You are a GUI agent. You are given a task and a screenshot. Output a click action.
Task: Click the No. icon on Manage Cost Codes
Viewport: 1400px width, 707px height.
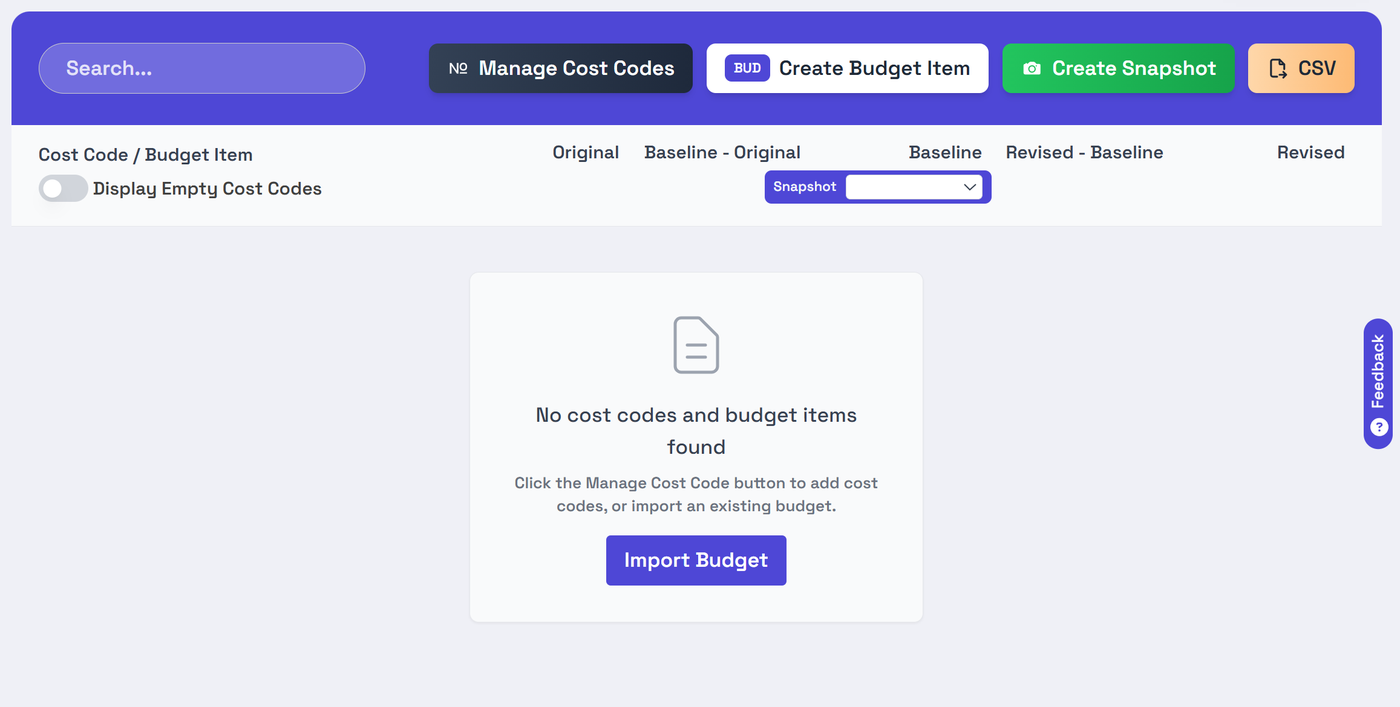coord(458,69)
